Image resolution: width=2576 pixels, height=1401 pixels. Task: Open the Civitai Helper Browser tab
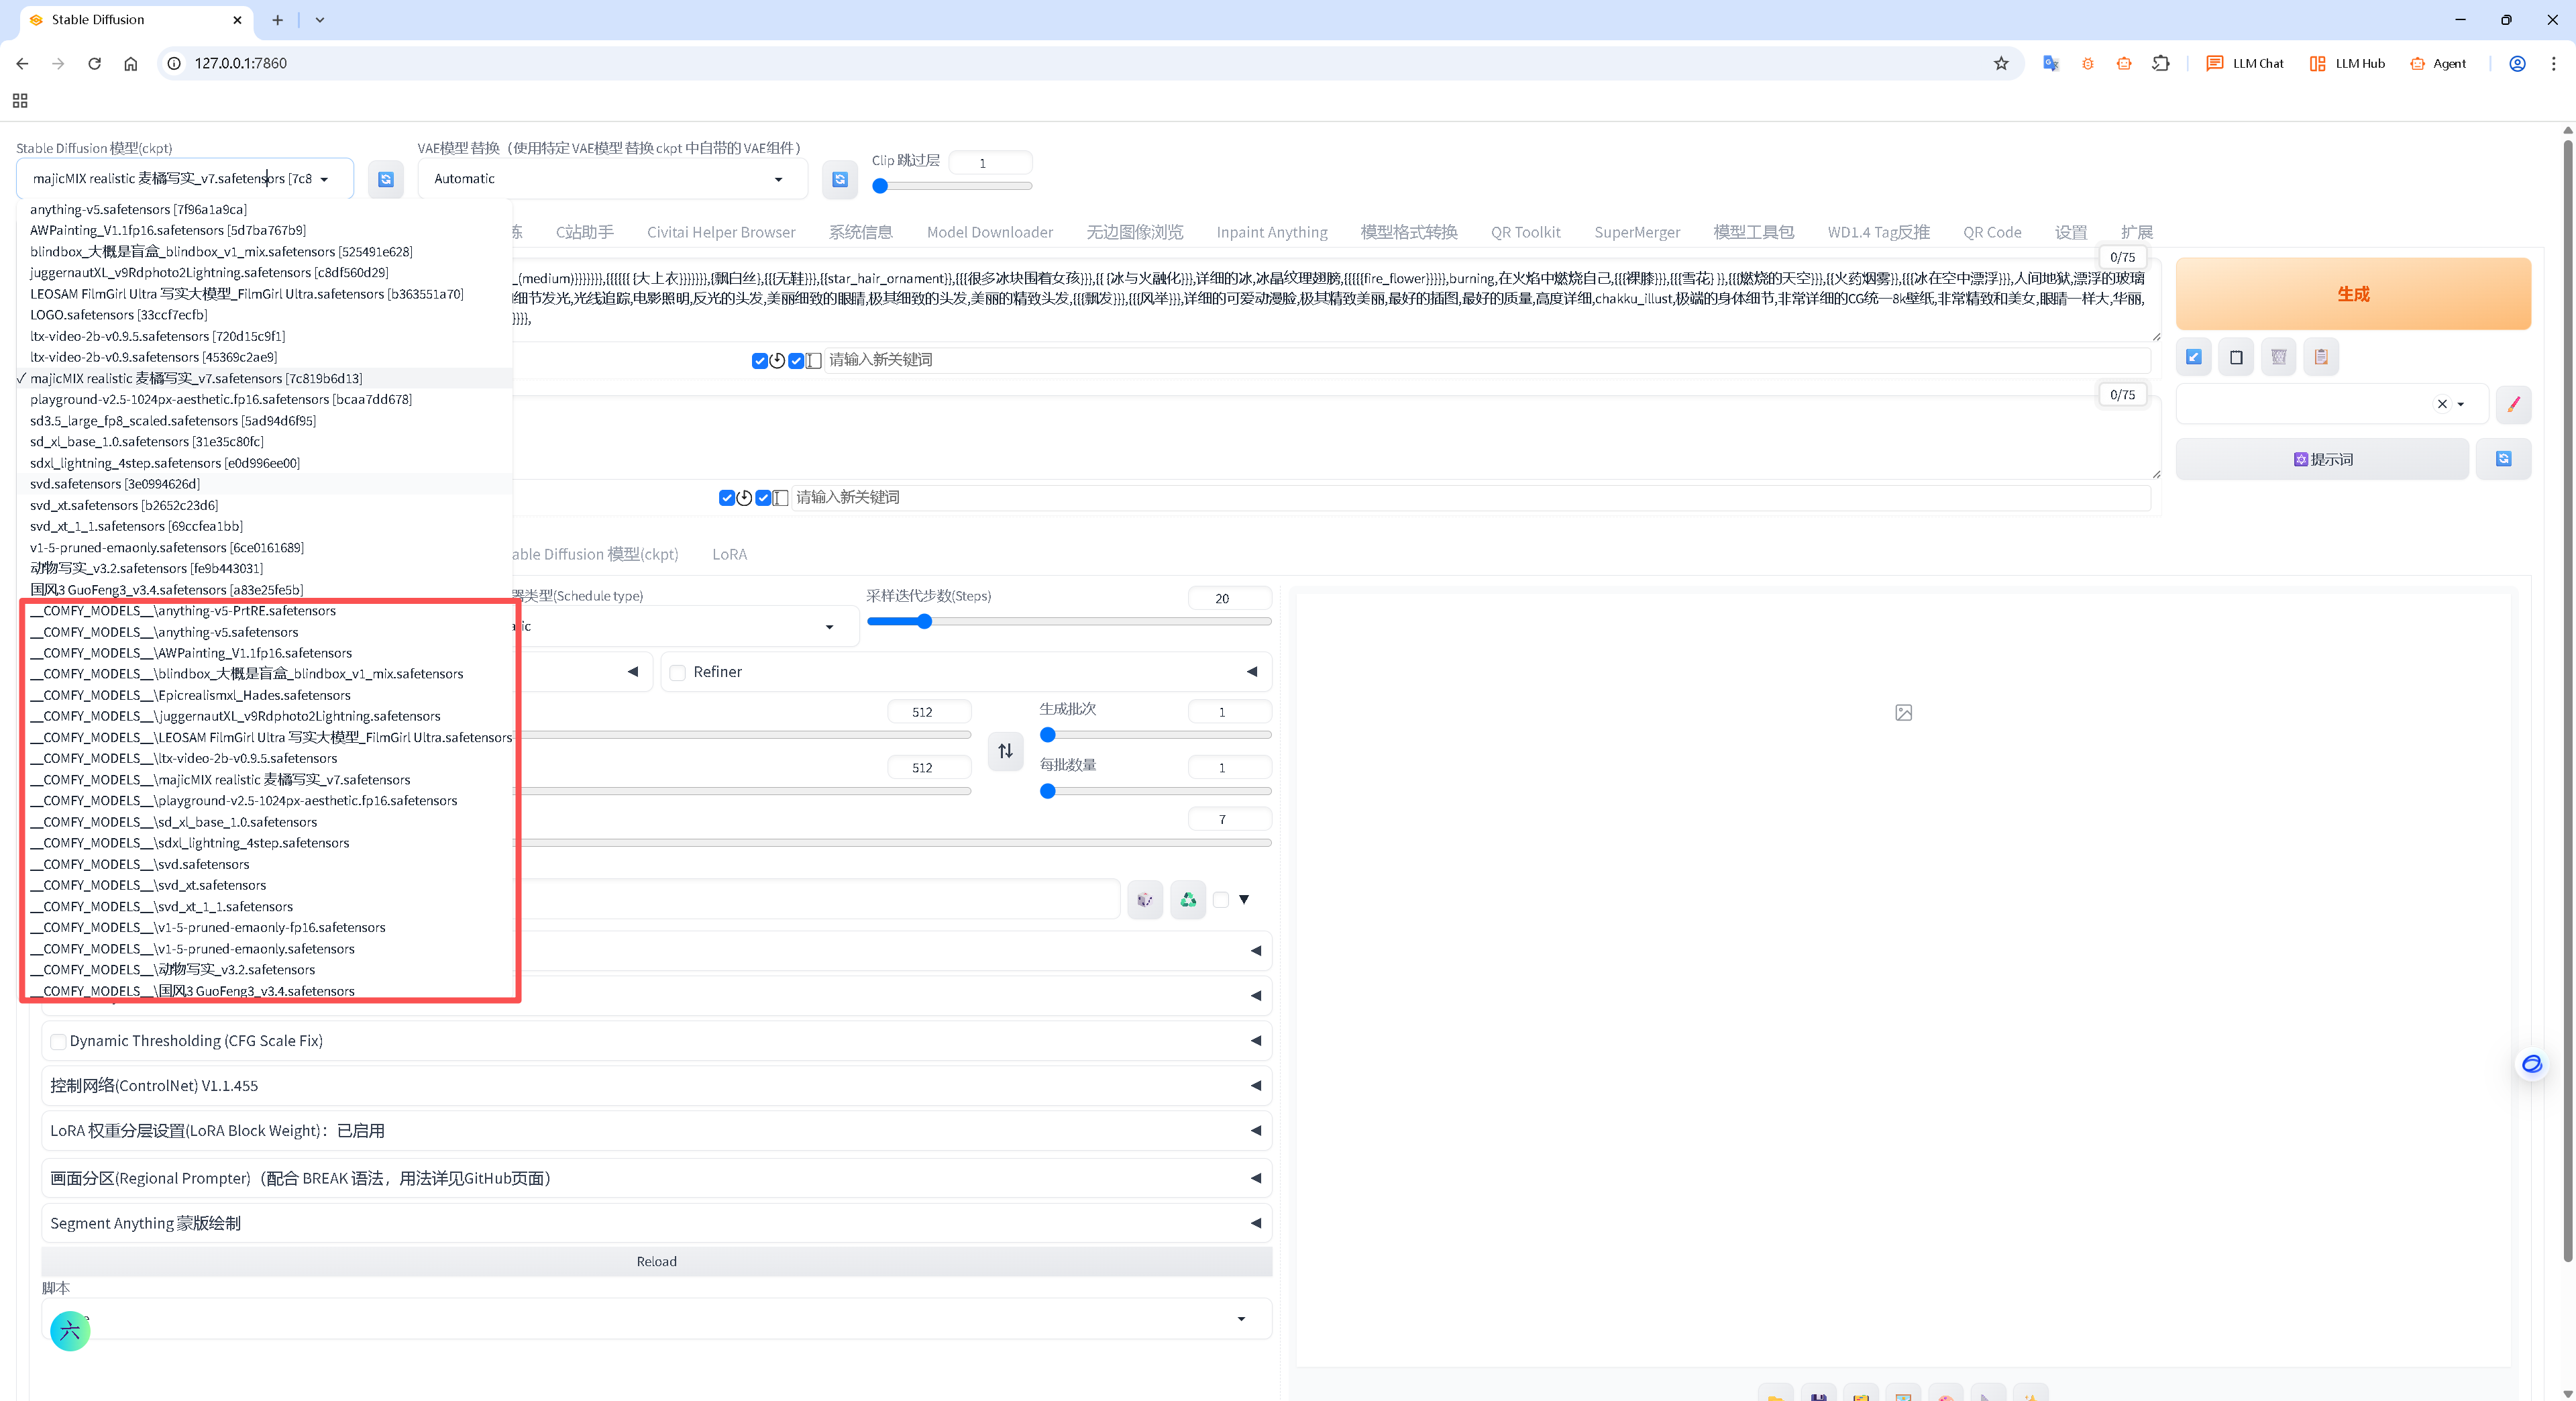pos(721,232)
